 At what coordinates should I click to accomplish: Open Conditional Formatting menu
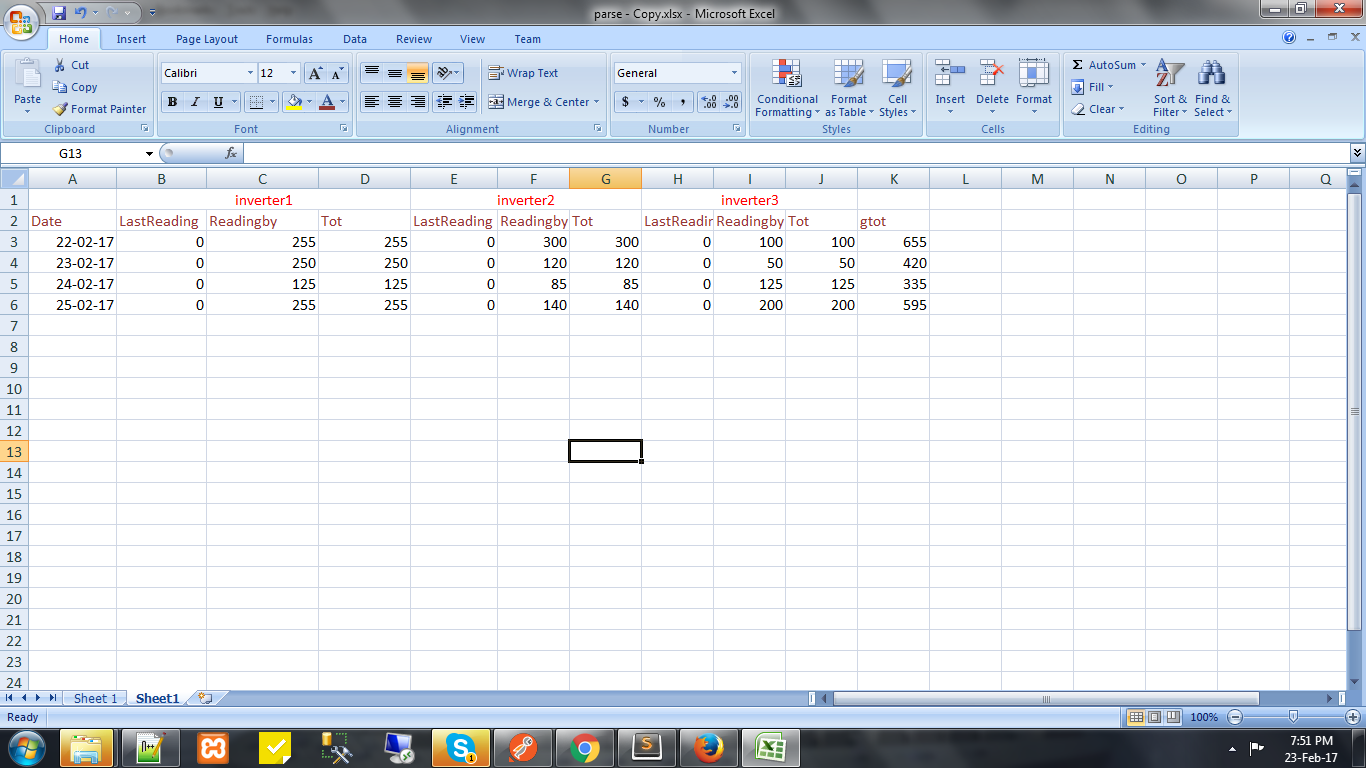[x=787, y=88]
